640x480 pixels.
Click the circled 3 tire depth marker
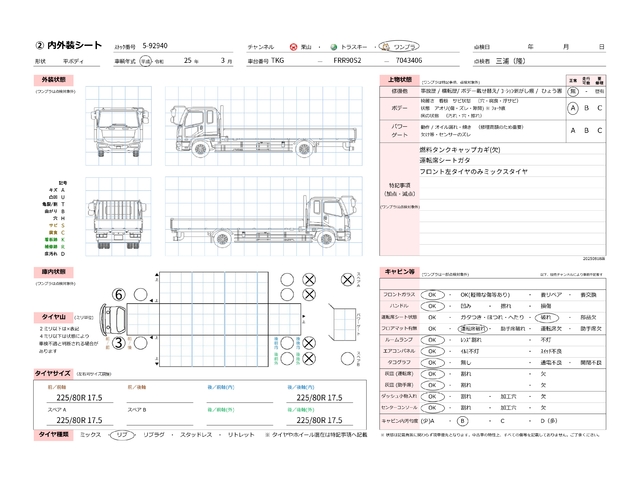(118, 344)
